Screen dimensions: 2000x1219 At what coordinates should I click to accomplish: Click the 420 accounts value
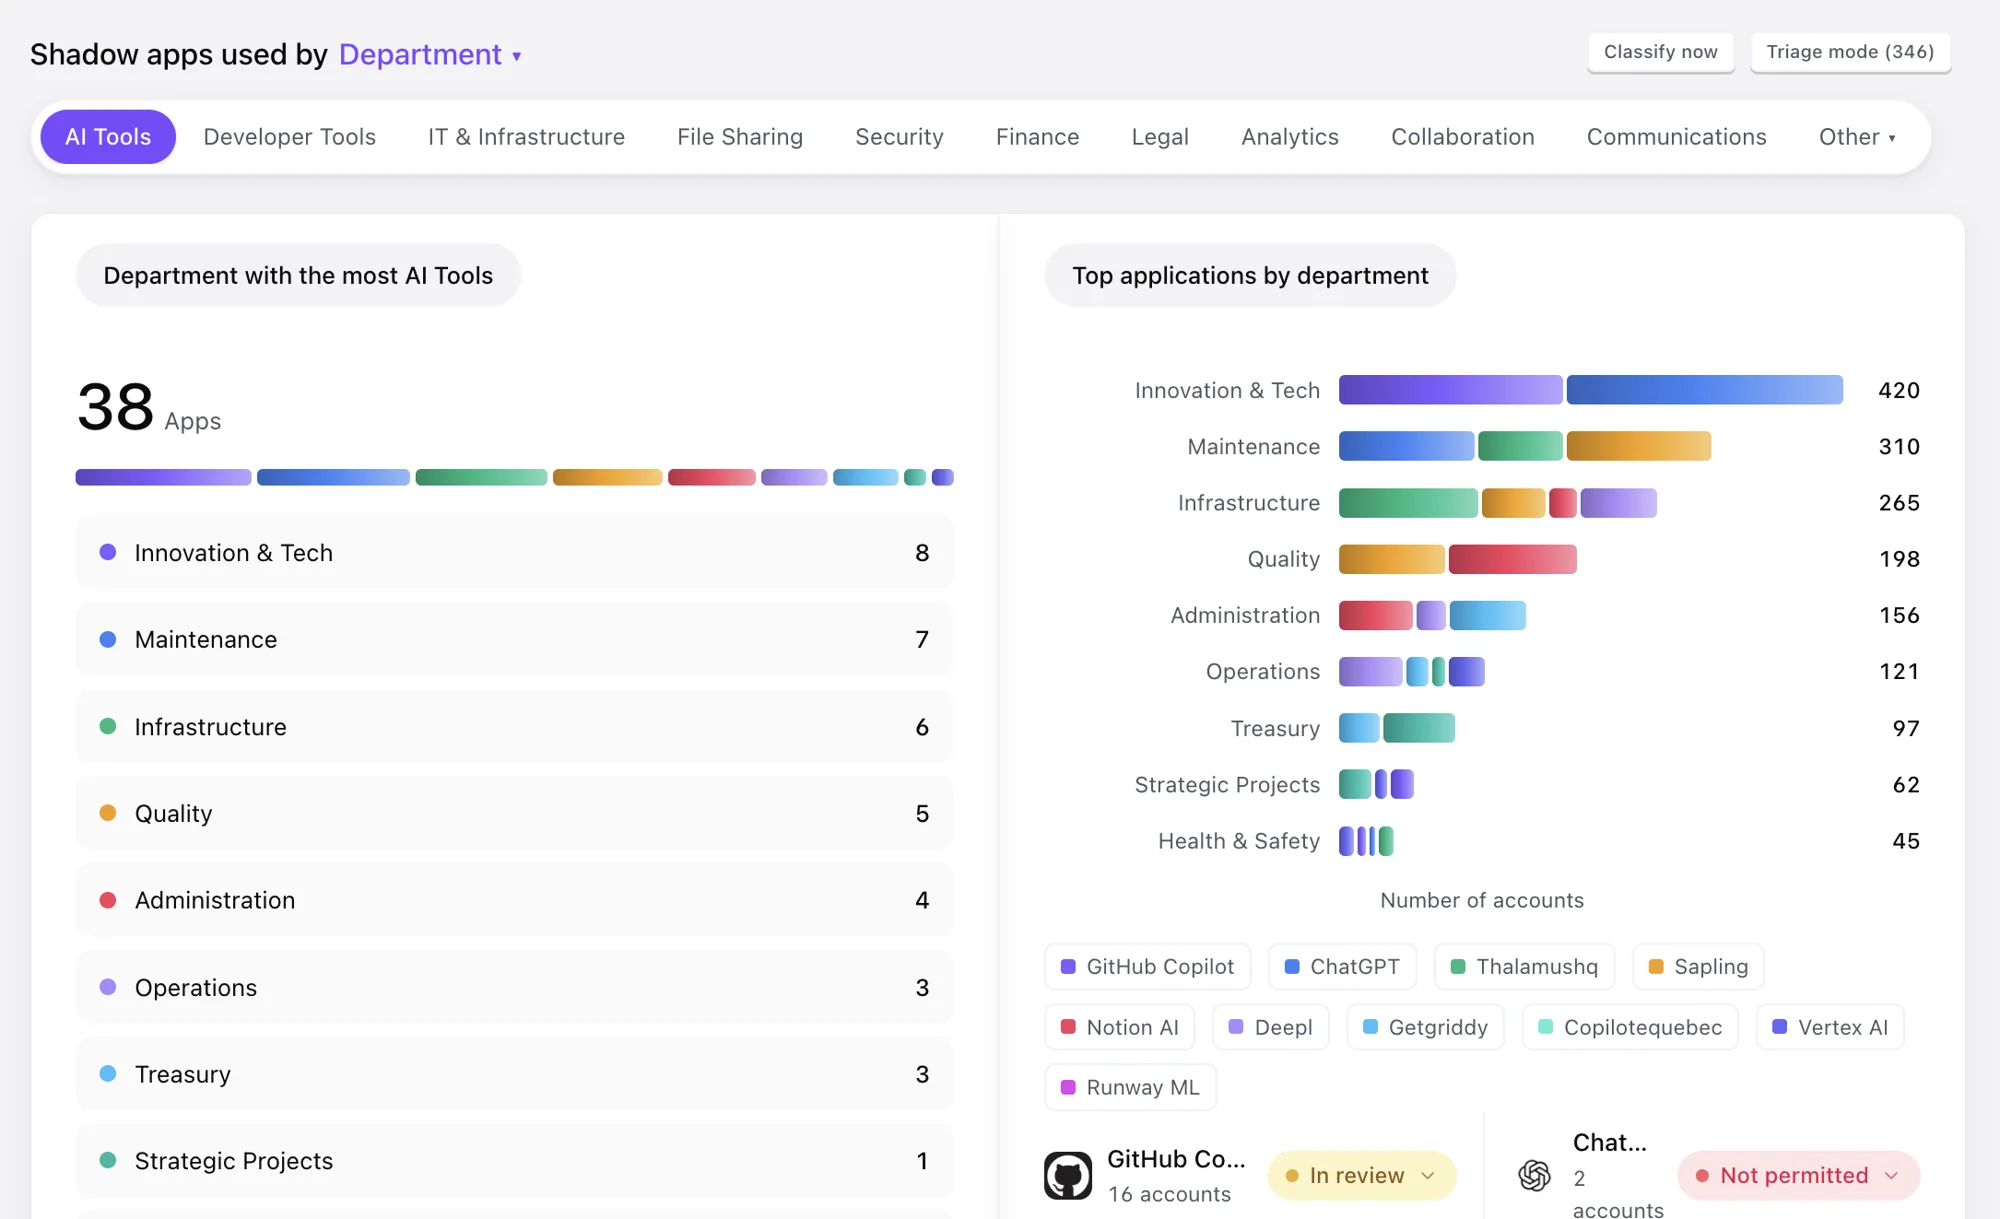(x=1898, y=390)
